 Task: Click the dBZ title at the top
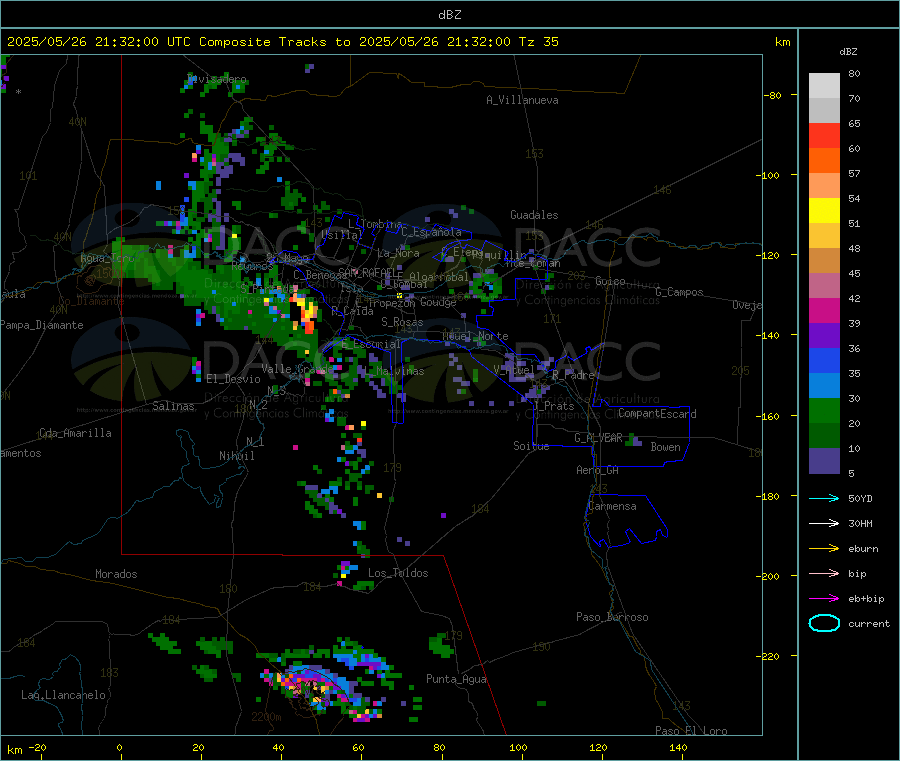click(x=449, y=15)
